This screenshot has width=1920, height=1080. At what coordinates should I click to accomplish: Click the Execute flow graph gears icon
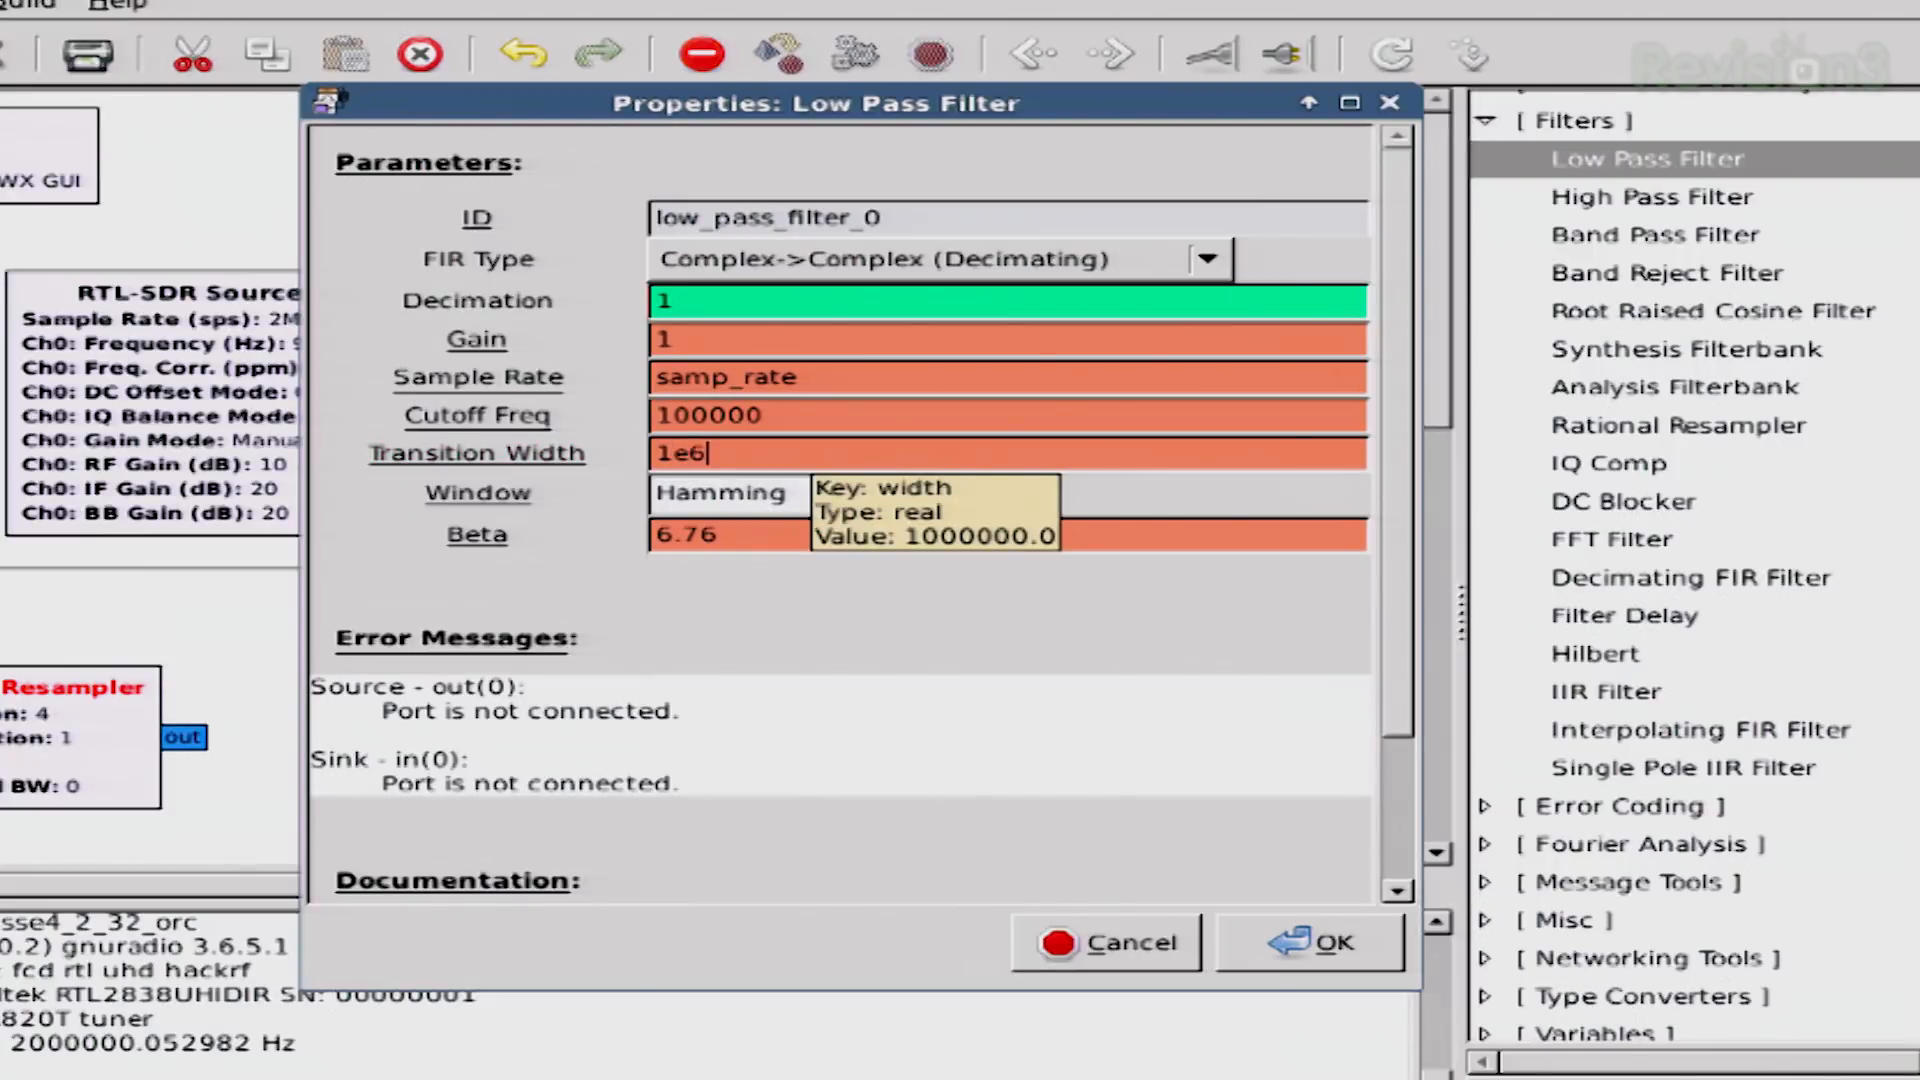[x=855, y=54]
